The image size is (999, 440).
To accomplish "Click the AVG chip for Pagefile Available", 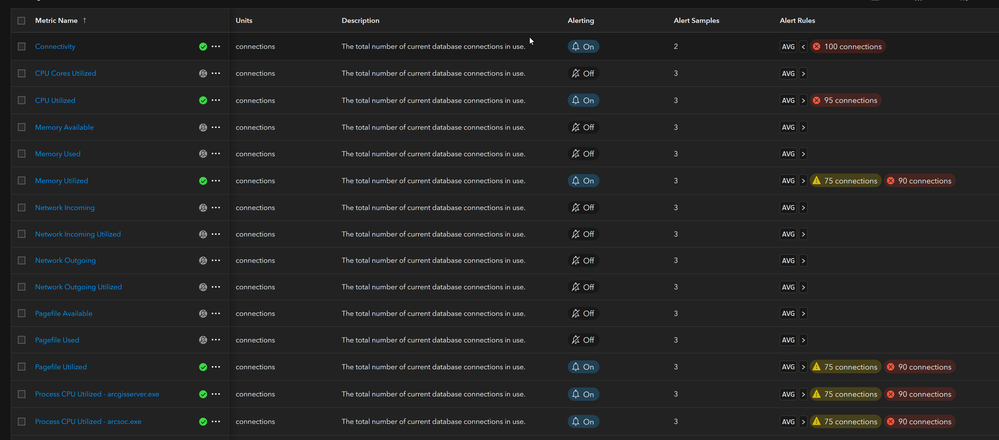I will point(788,314).
